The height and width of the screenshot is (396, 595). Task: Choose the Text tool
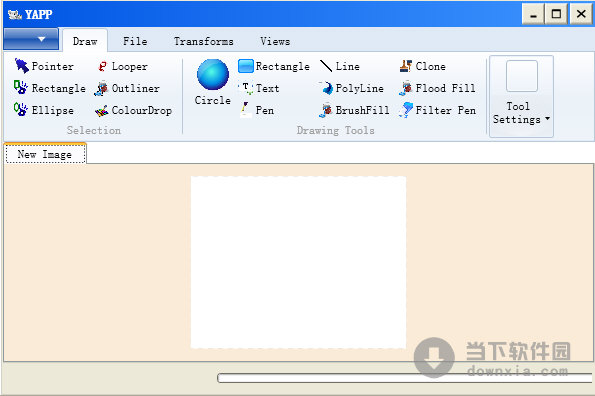click(259, 88)
